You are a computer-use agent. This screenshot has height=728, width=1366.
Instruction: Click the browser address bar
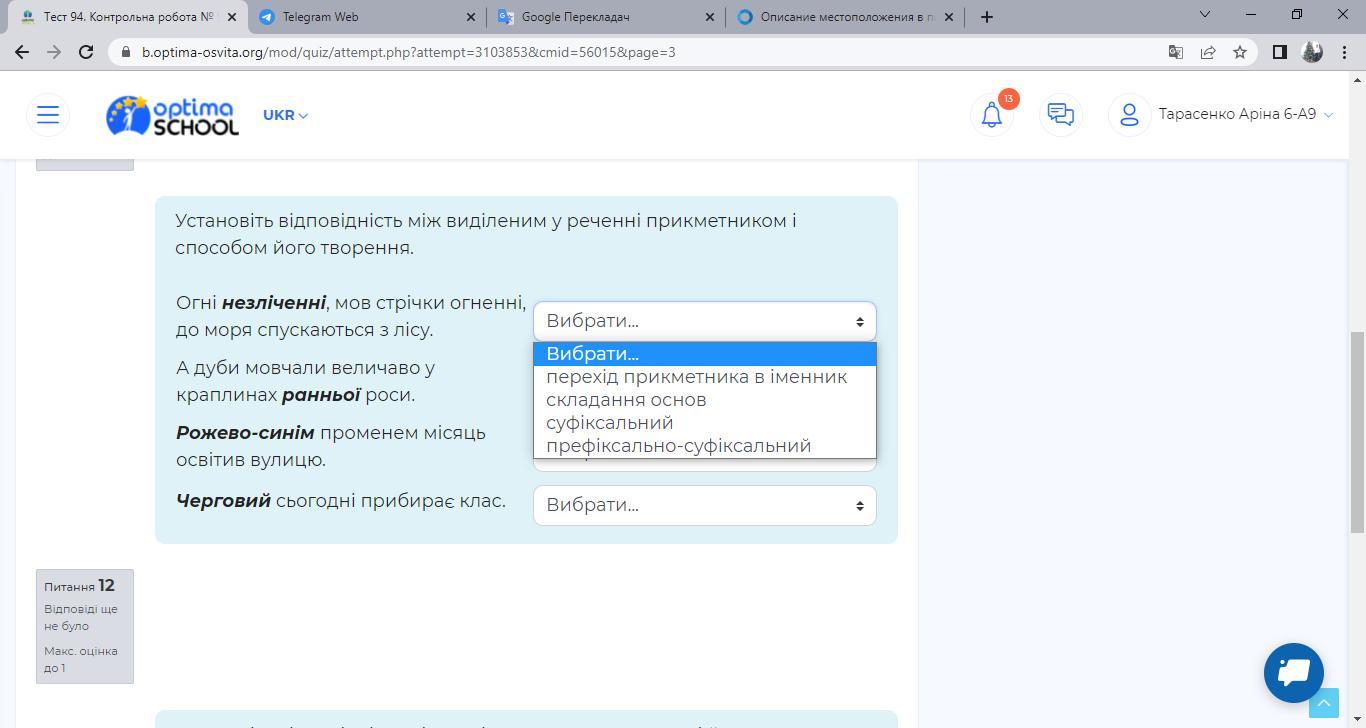[x=640, y=52]
